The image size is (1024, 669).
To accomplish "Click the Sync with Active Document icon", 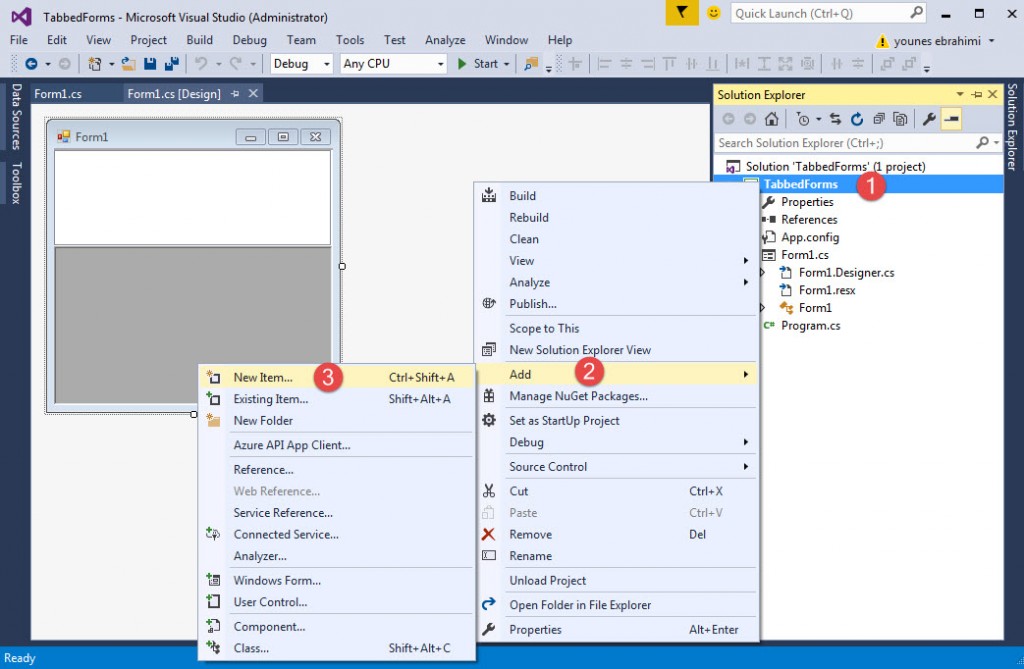I will pyautogui.click(x=835, y=119).
